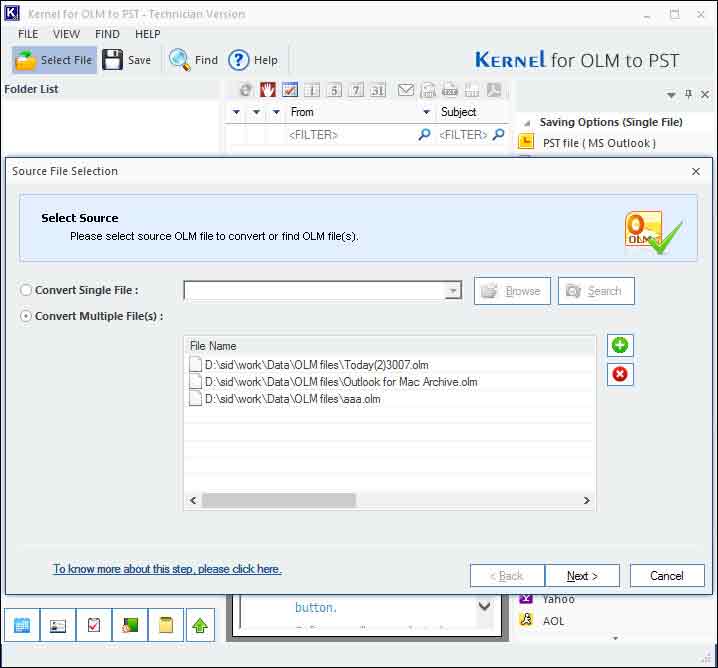Screen dimensions: 718x668
Task: Click the red X remove file button
Action: tap(620, 374)
